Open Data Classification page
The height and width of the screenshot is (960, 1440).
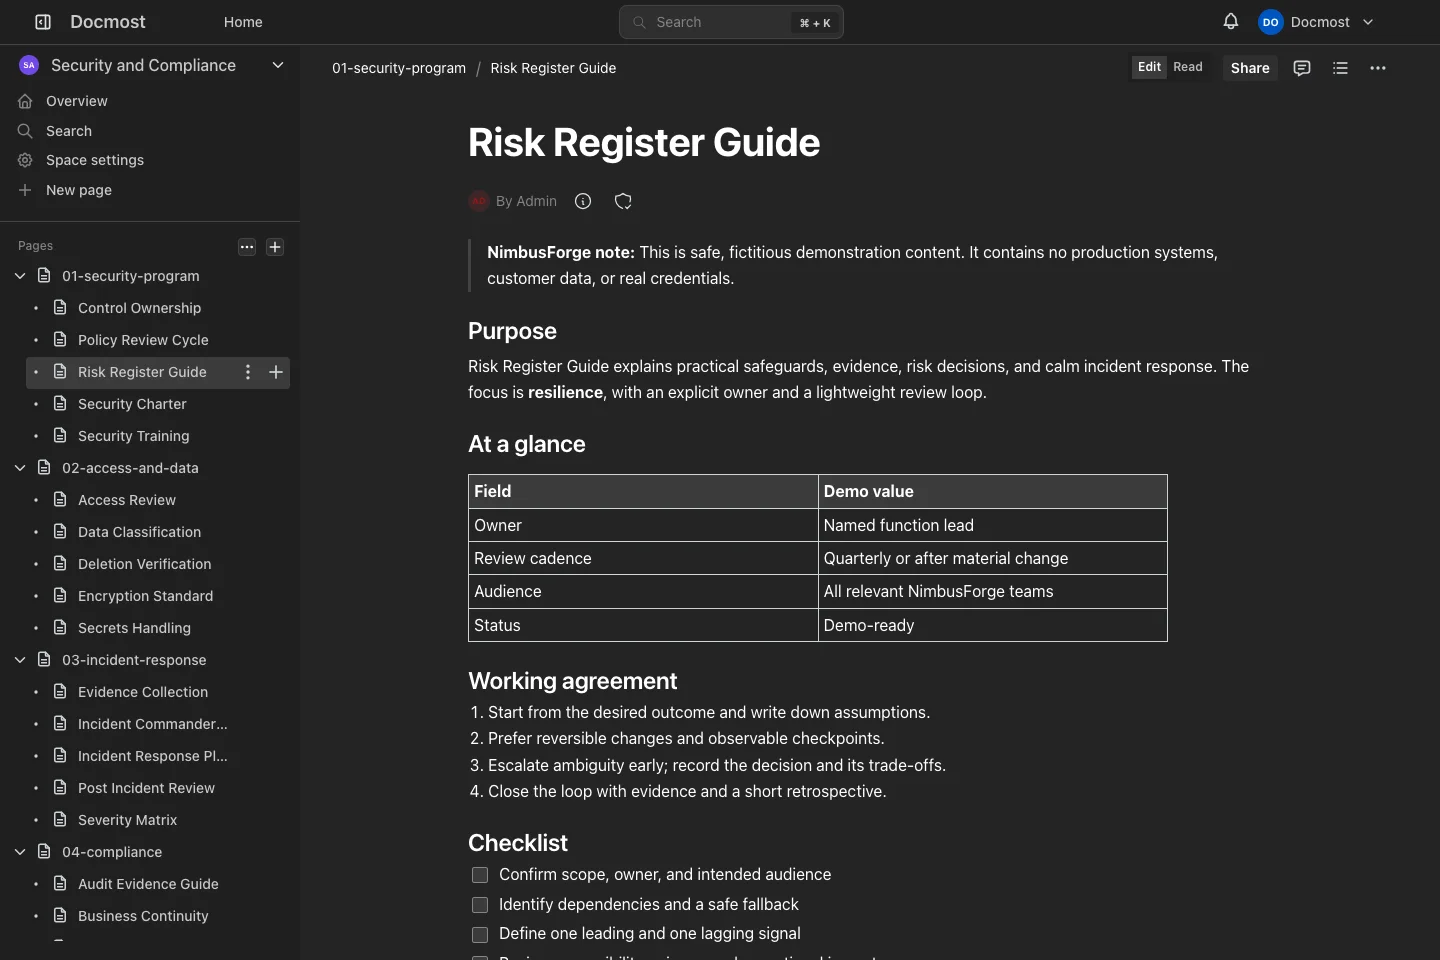coord(139,532)
